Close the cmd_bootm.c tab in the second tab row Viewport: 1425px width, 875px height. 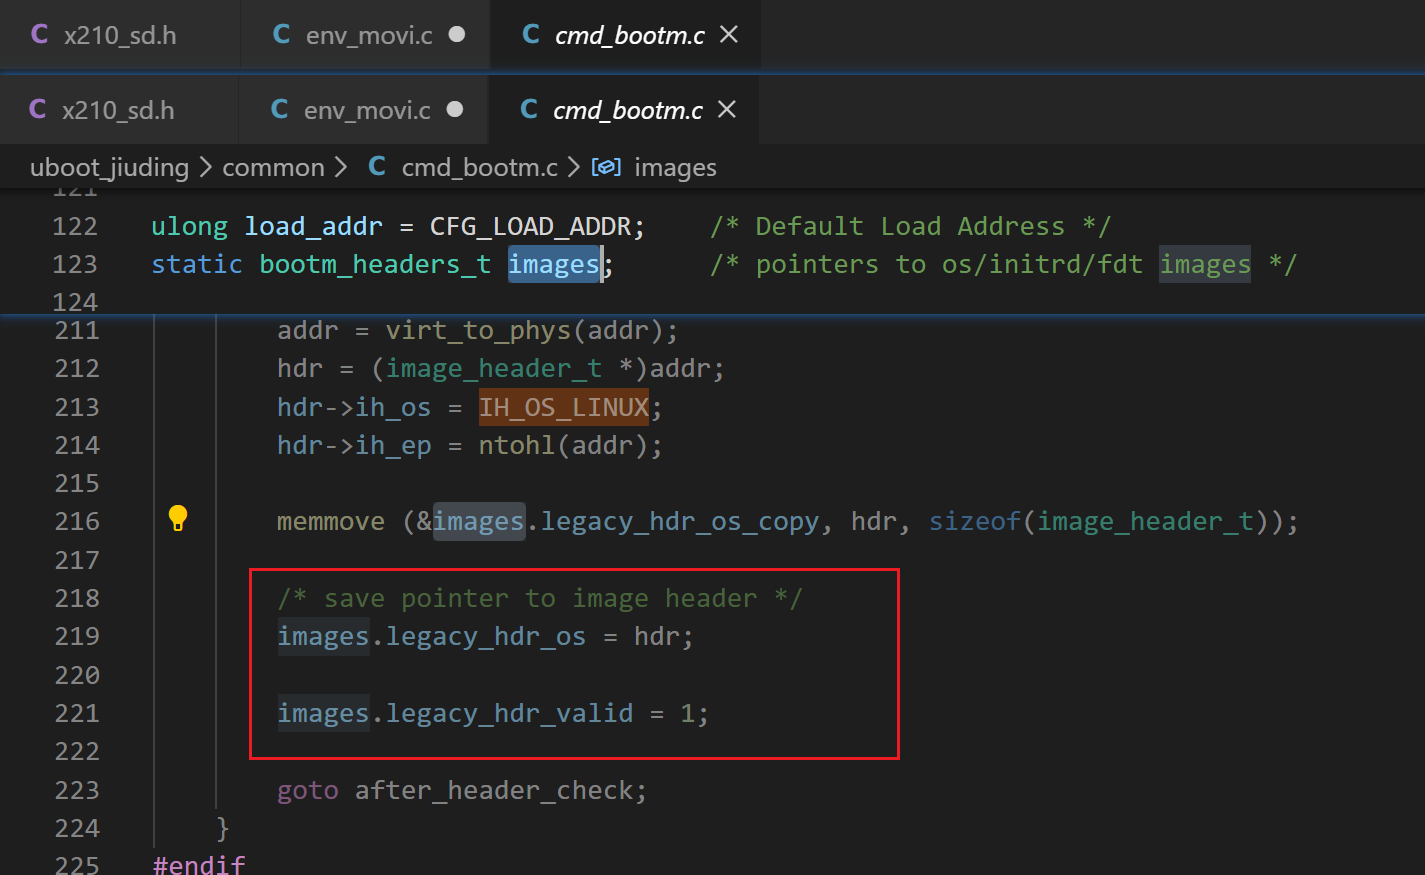coord(727,110)
